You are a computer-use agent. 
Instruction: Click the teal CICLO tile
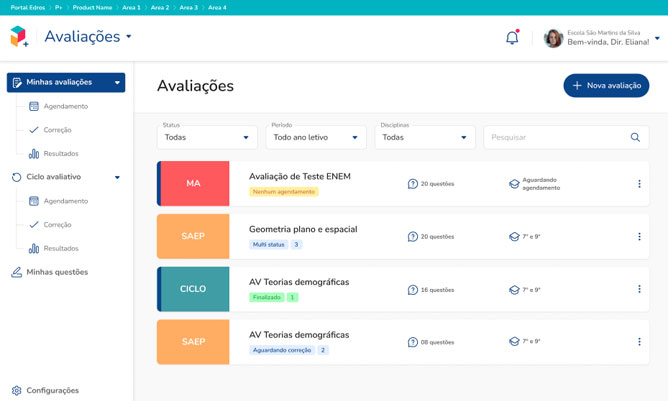point(193,289)
